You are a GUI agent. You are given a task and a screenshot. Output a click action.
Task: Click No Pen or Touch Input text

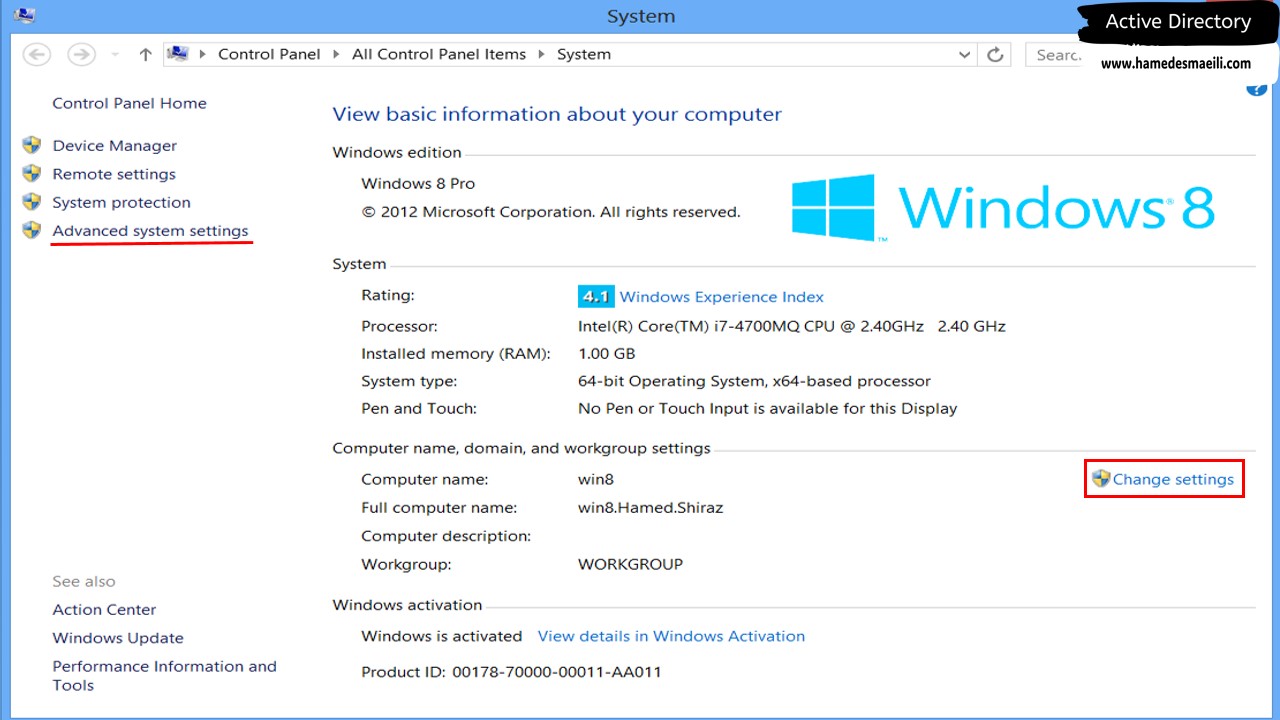[767, 409]
